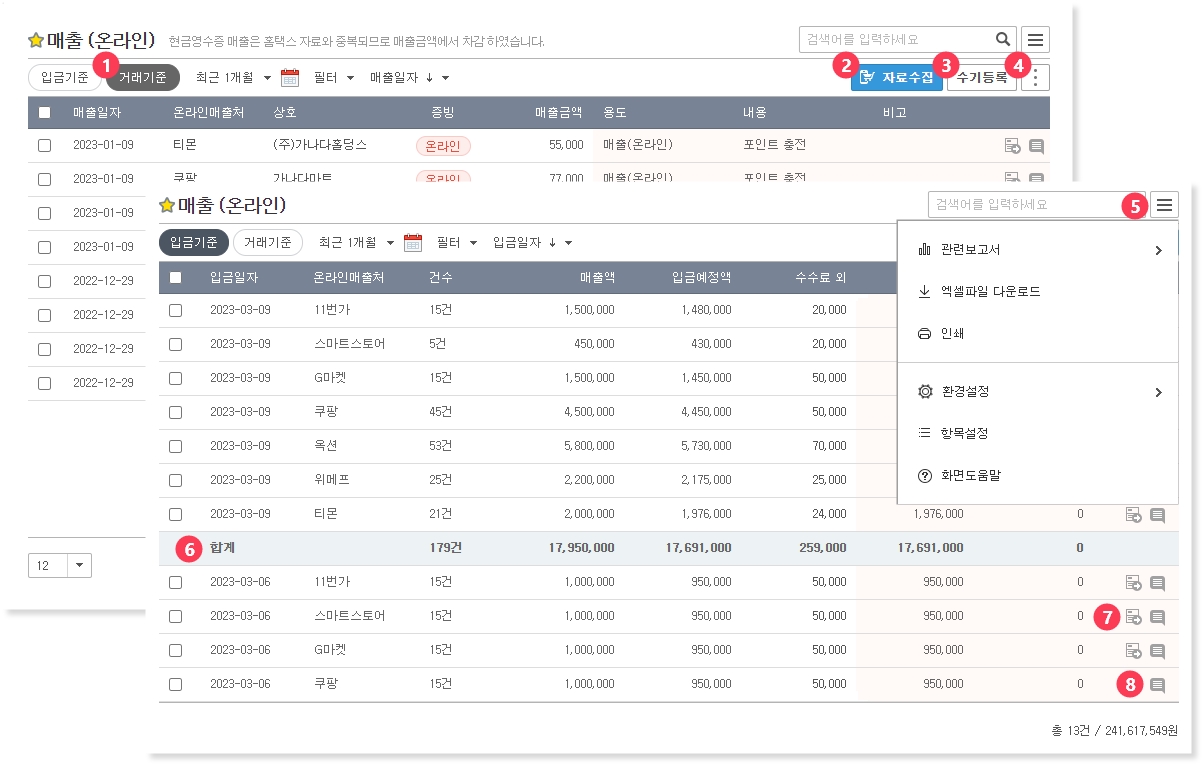The width and height of the screenshot is (1204, 766).
Task: Expand the 최근 1개월 period dropdown in front panel
Action: (356, 242)
